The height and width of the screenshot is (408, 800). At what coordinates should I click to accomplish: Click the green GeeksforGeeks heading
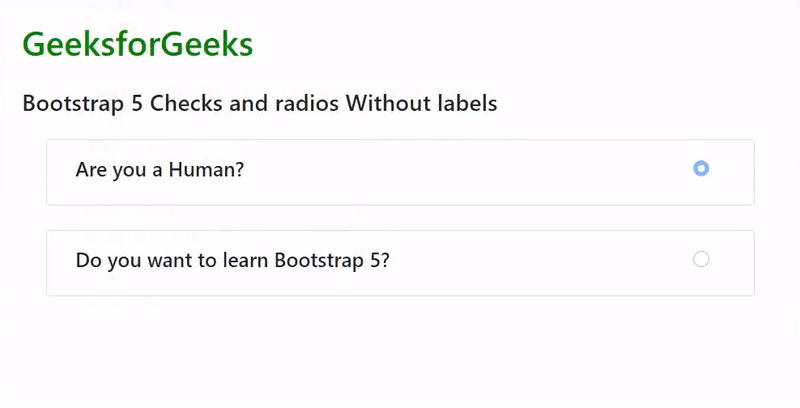137,45
